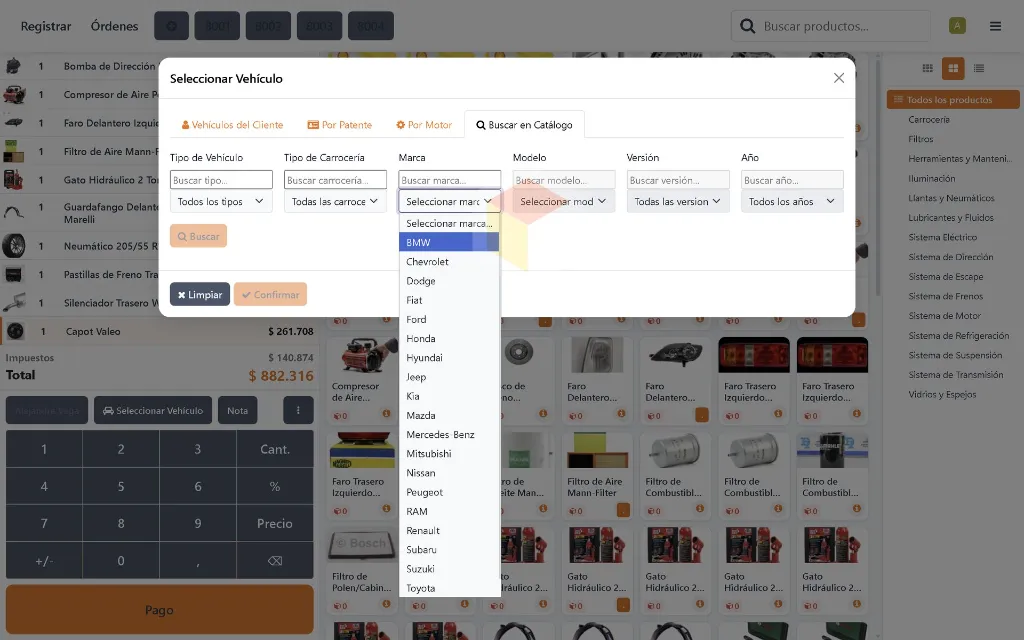Open Filtro de Polen/Cabin product card
The height and width of the screenshot is (640, 1024).
[361, 570]
